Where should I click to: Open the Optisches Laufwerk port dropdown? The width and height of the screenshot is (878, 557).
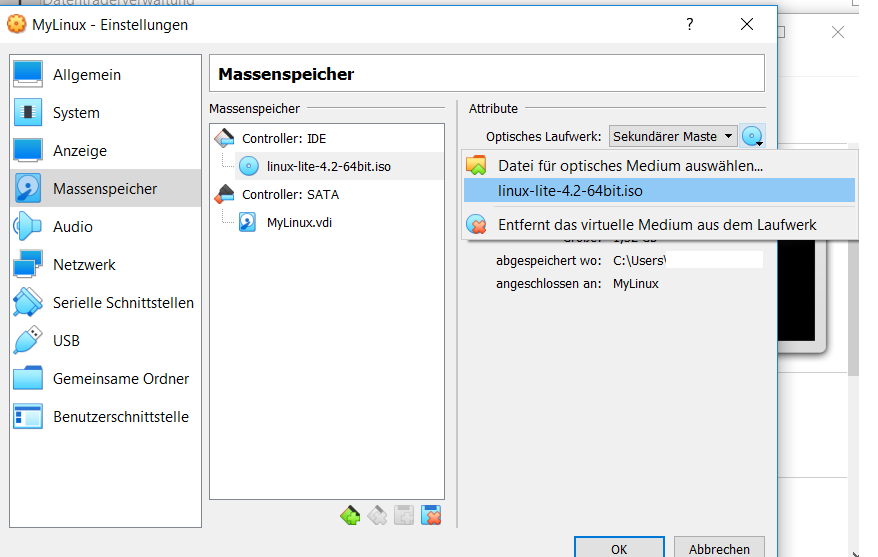coord(673,136)
